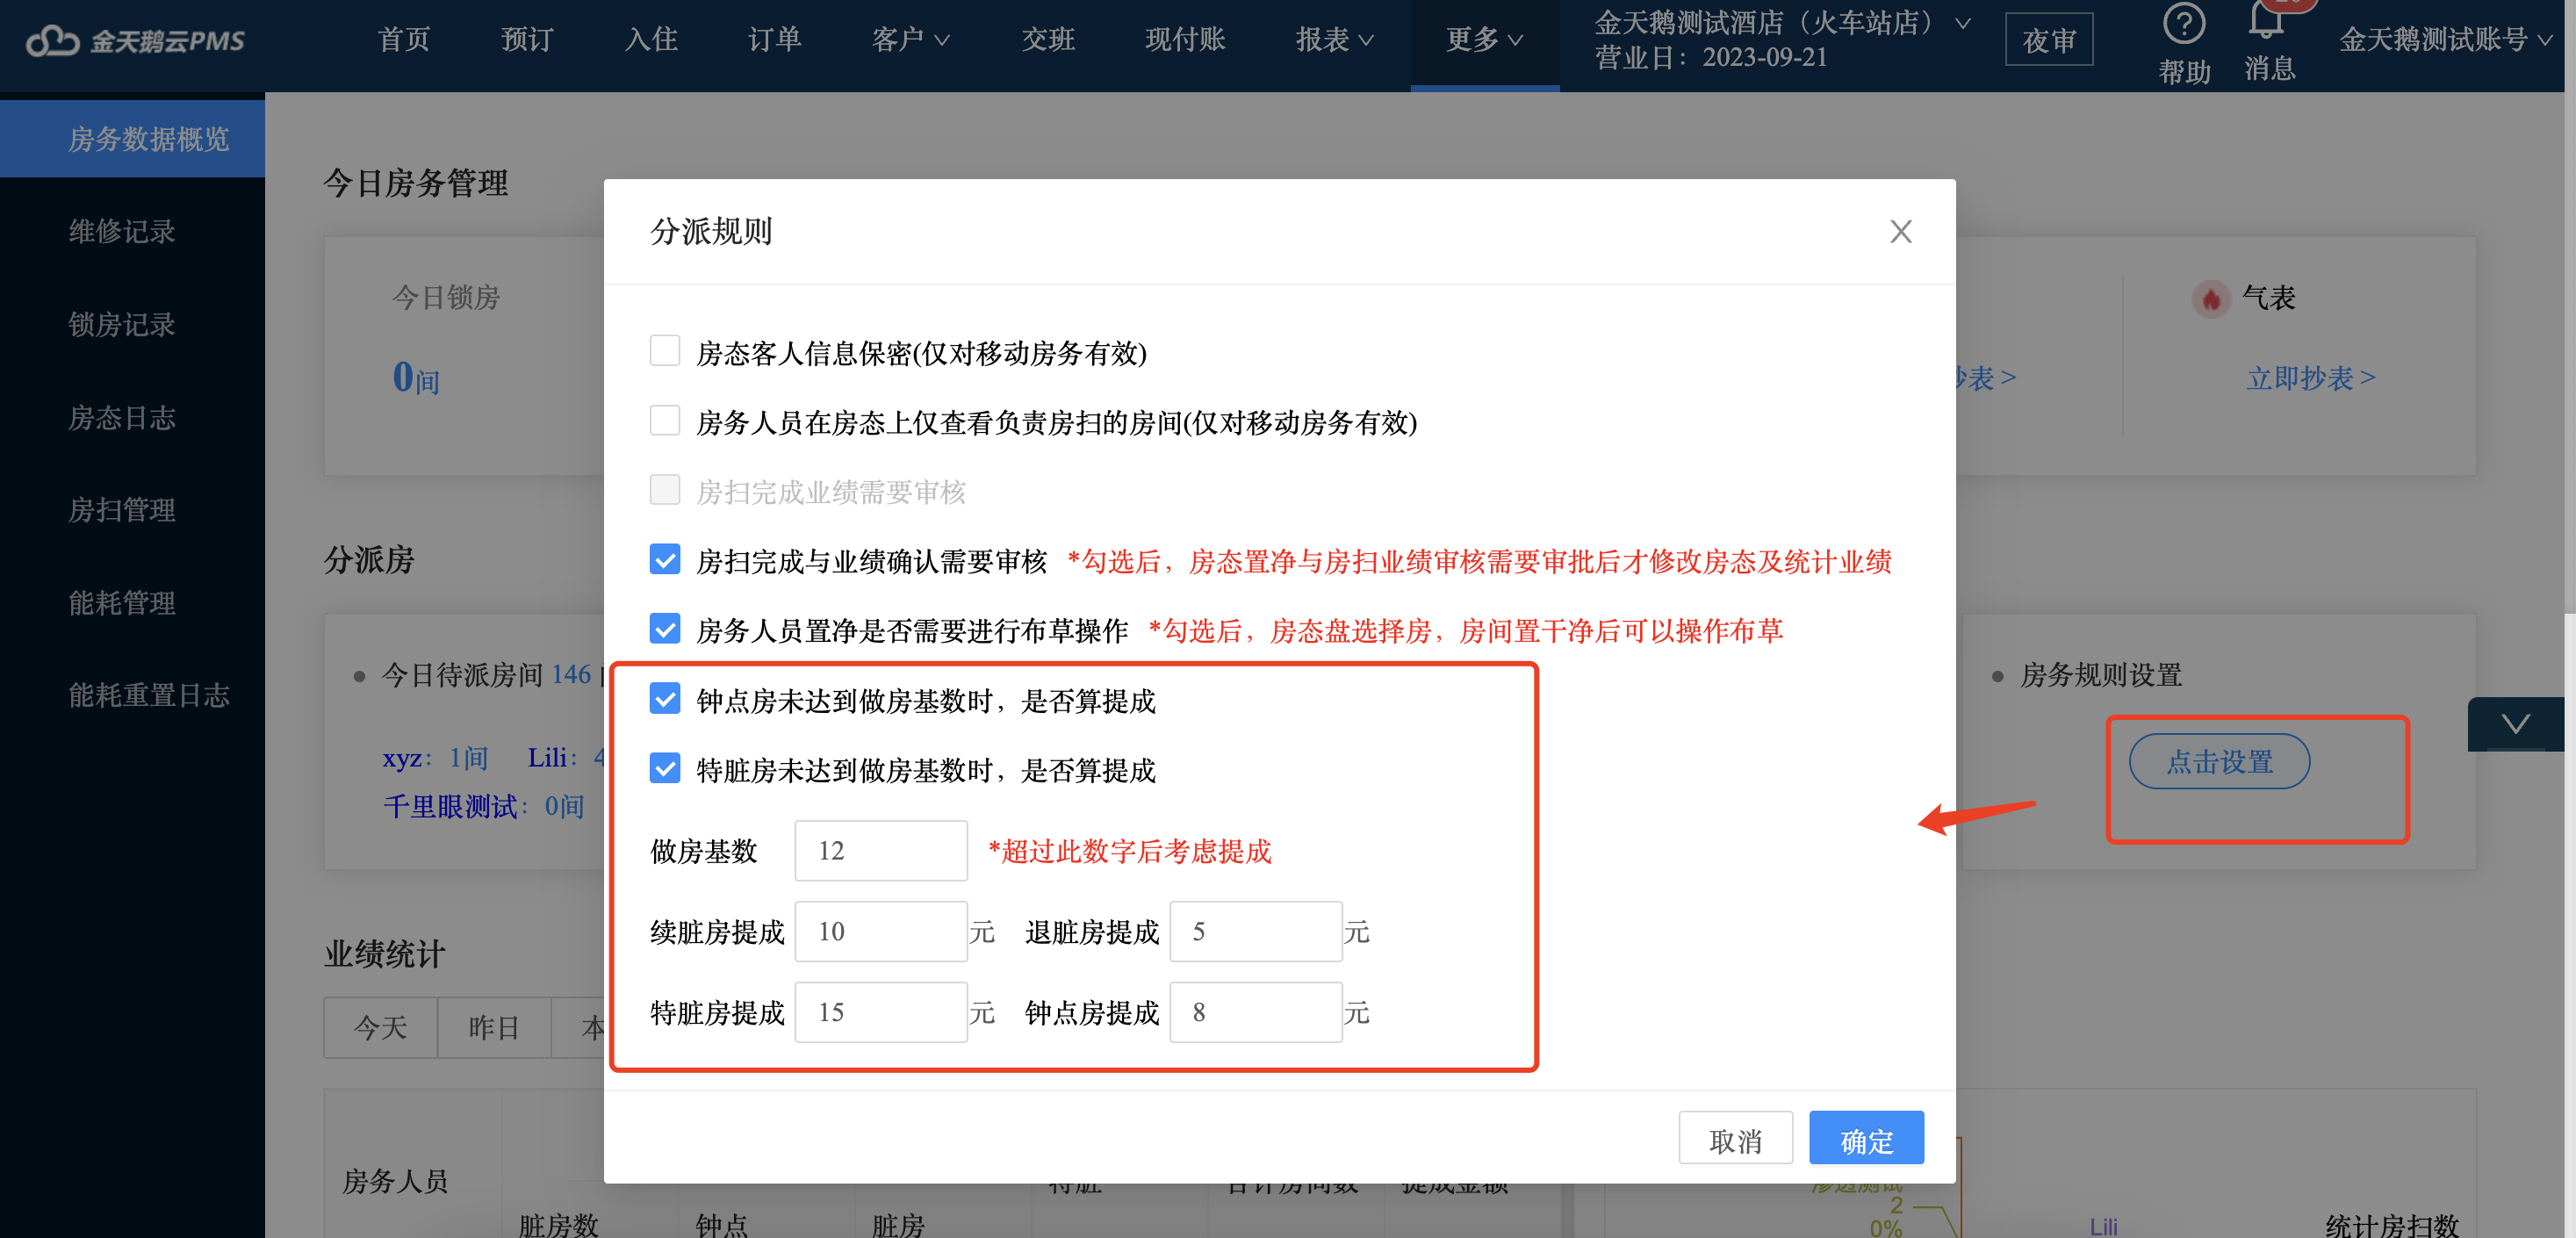Click the 金天鹅云PMS logo
Image resolution: width=2576 pixels, height=1238 pixels.
[135, 40]
